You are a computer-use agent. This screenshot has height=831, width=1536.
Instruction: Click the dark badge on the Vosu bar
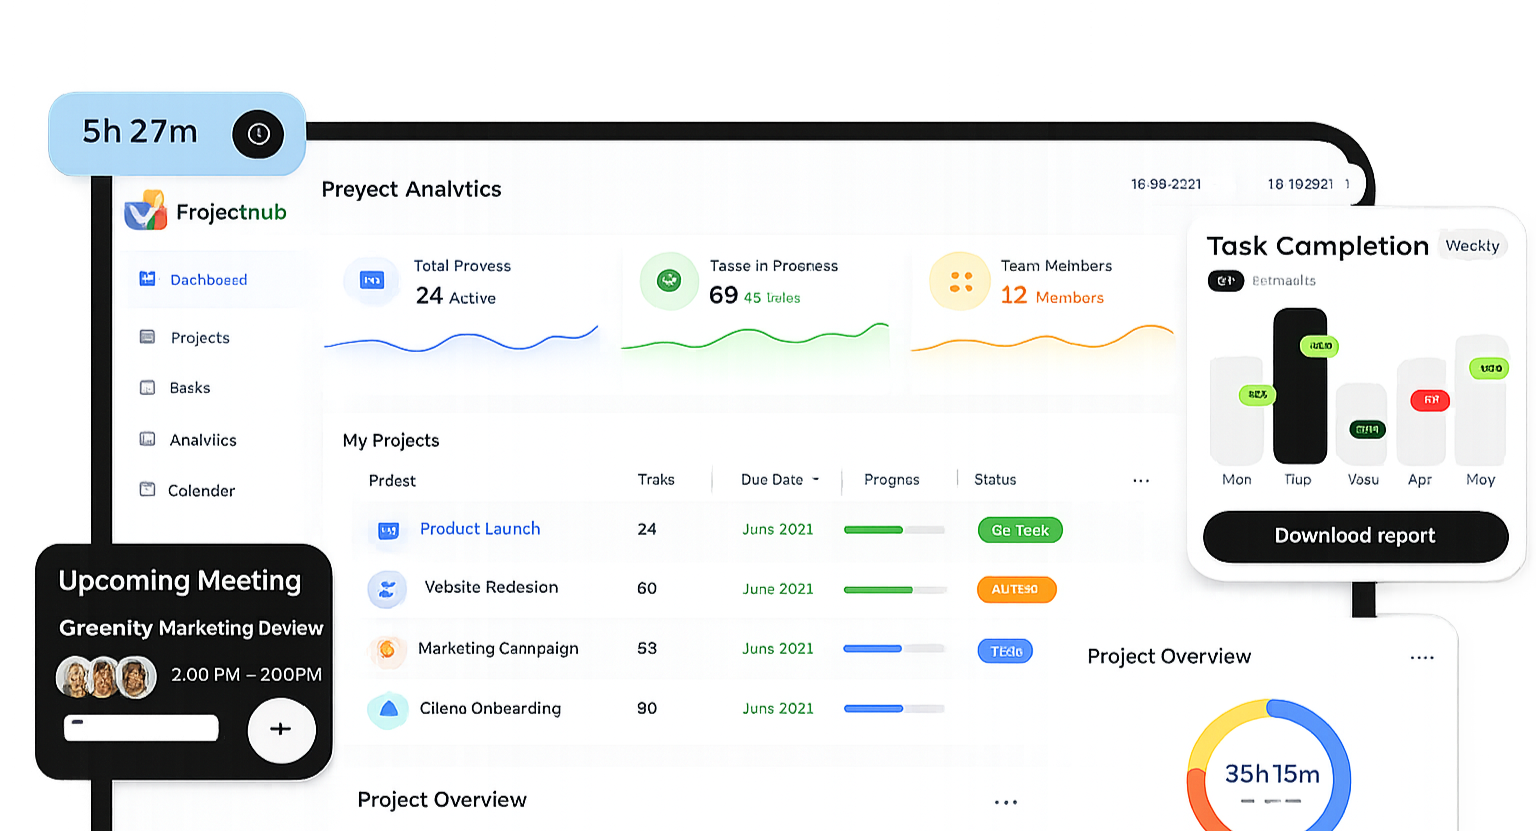(x=1367, y=429)
